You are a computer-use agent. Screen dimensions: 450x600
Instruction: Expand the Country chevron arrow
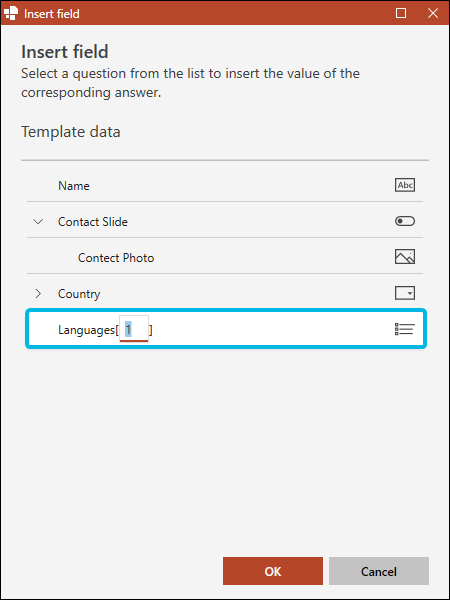coord(38,293)
